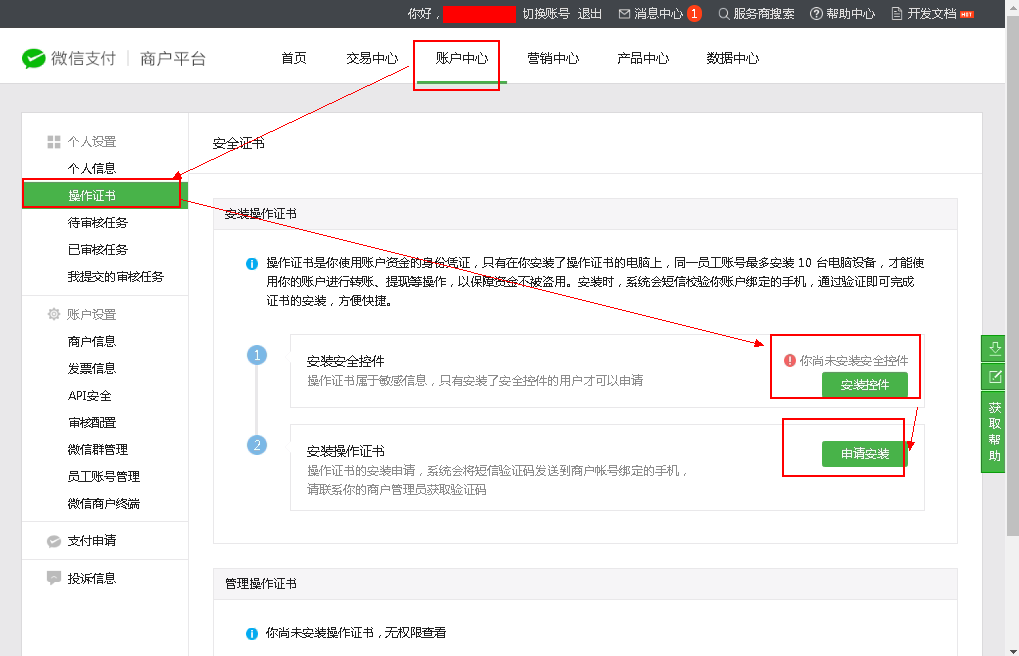Click the WeChat Pay logo
The height and width of the screenshot is (656, 1019).
click(x=34, y=59)
